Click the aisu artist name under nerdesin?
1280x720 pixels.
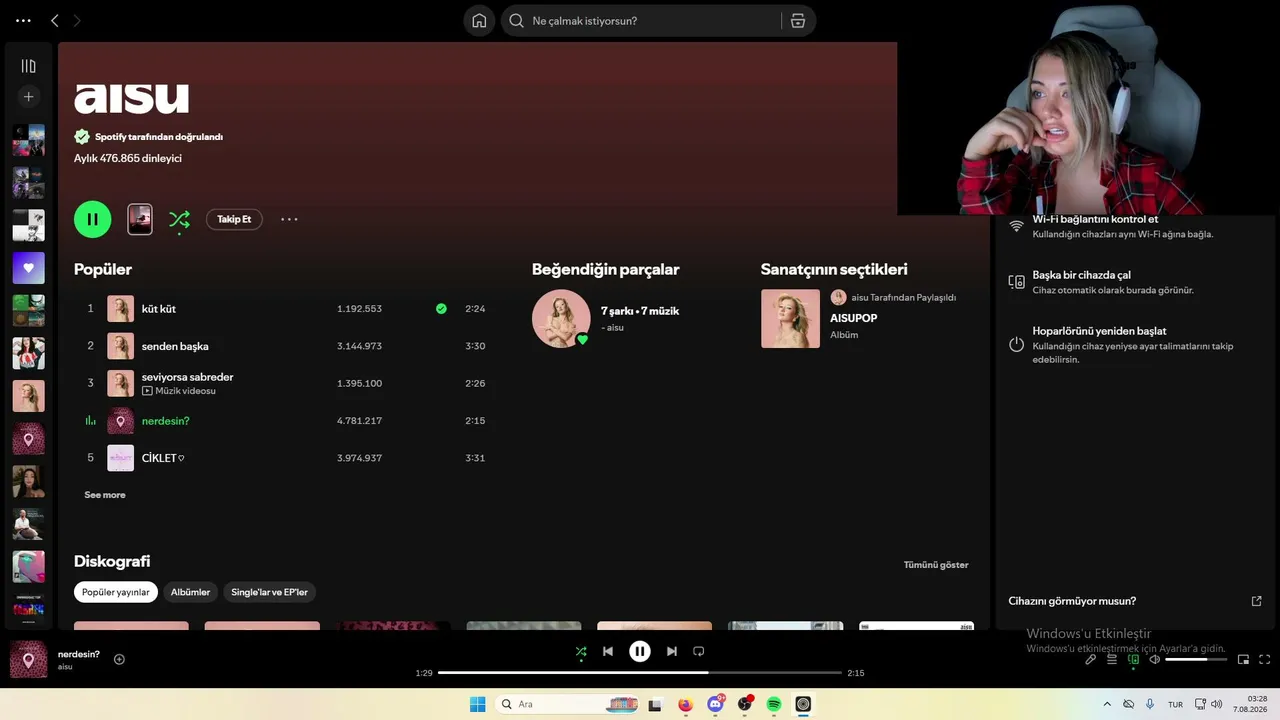pyautogui.click(x=65, y=667)
